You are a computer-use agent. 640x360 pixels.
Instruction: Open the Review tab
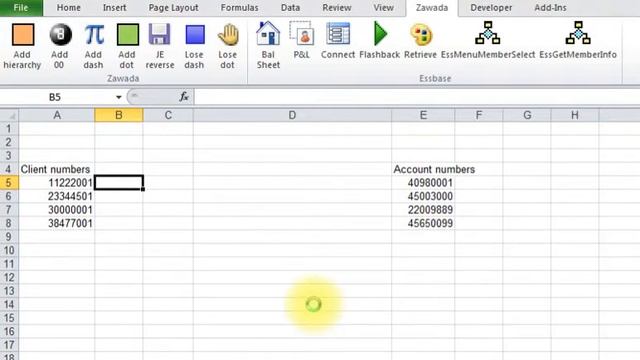coord(337,8)
